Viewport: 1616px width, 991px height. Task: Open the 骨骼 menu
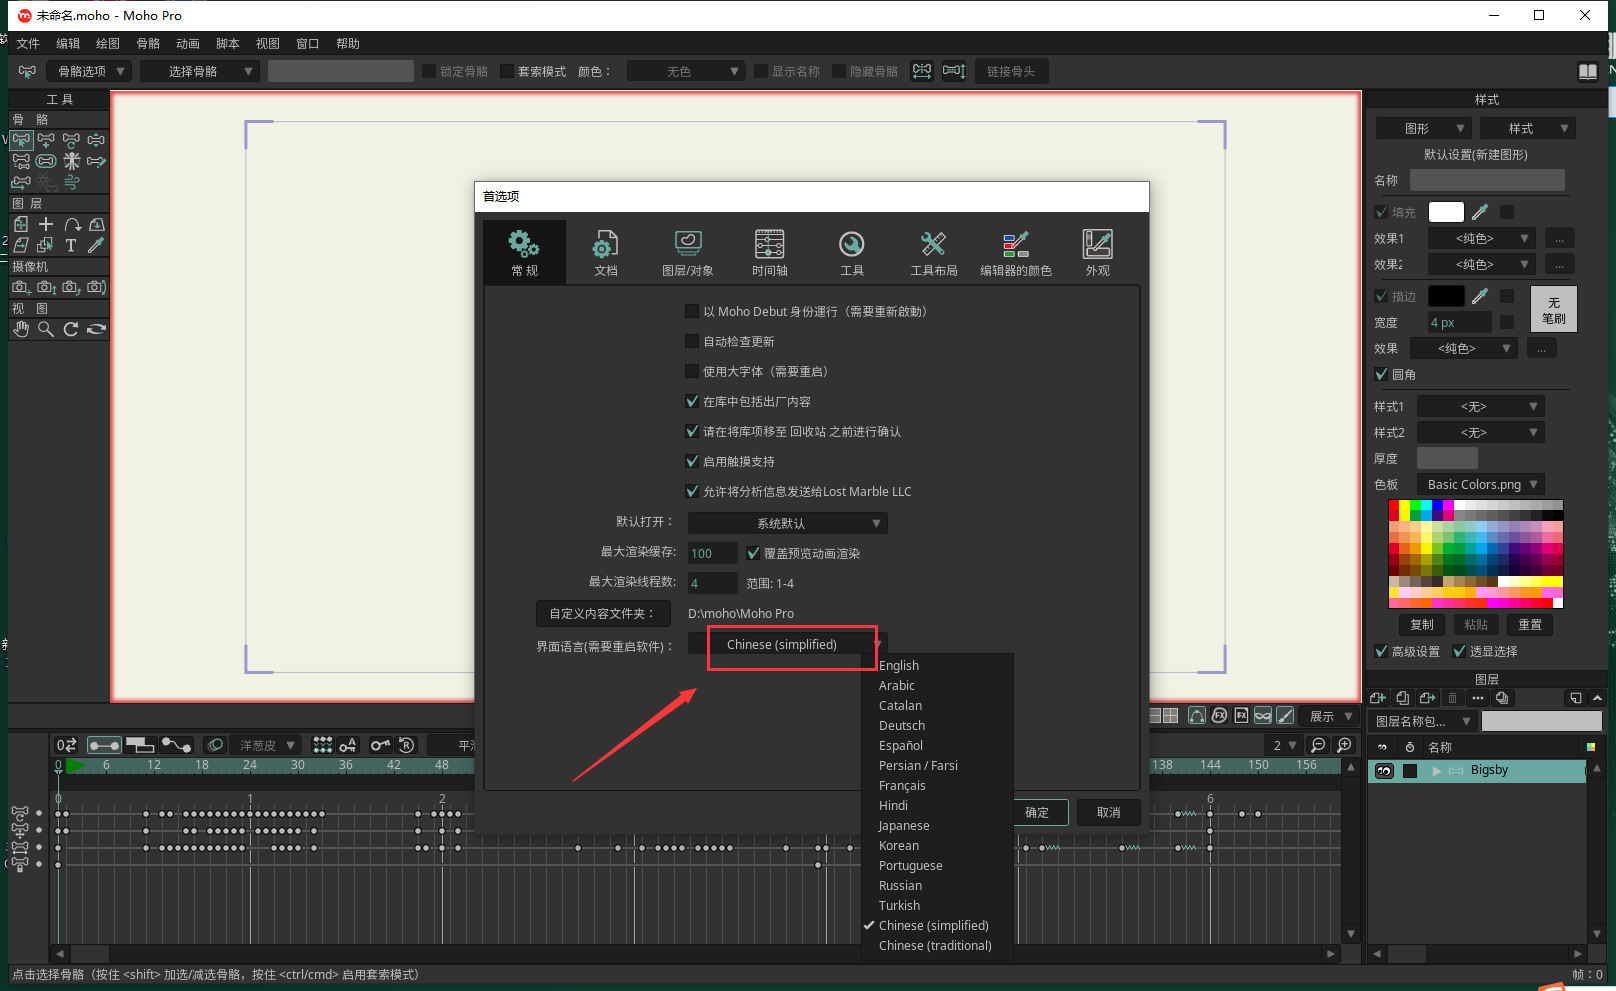(148, 43)
